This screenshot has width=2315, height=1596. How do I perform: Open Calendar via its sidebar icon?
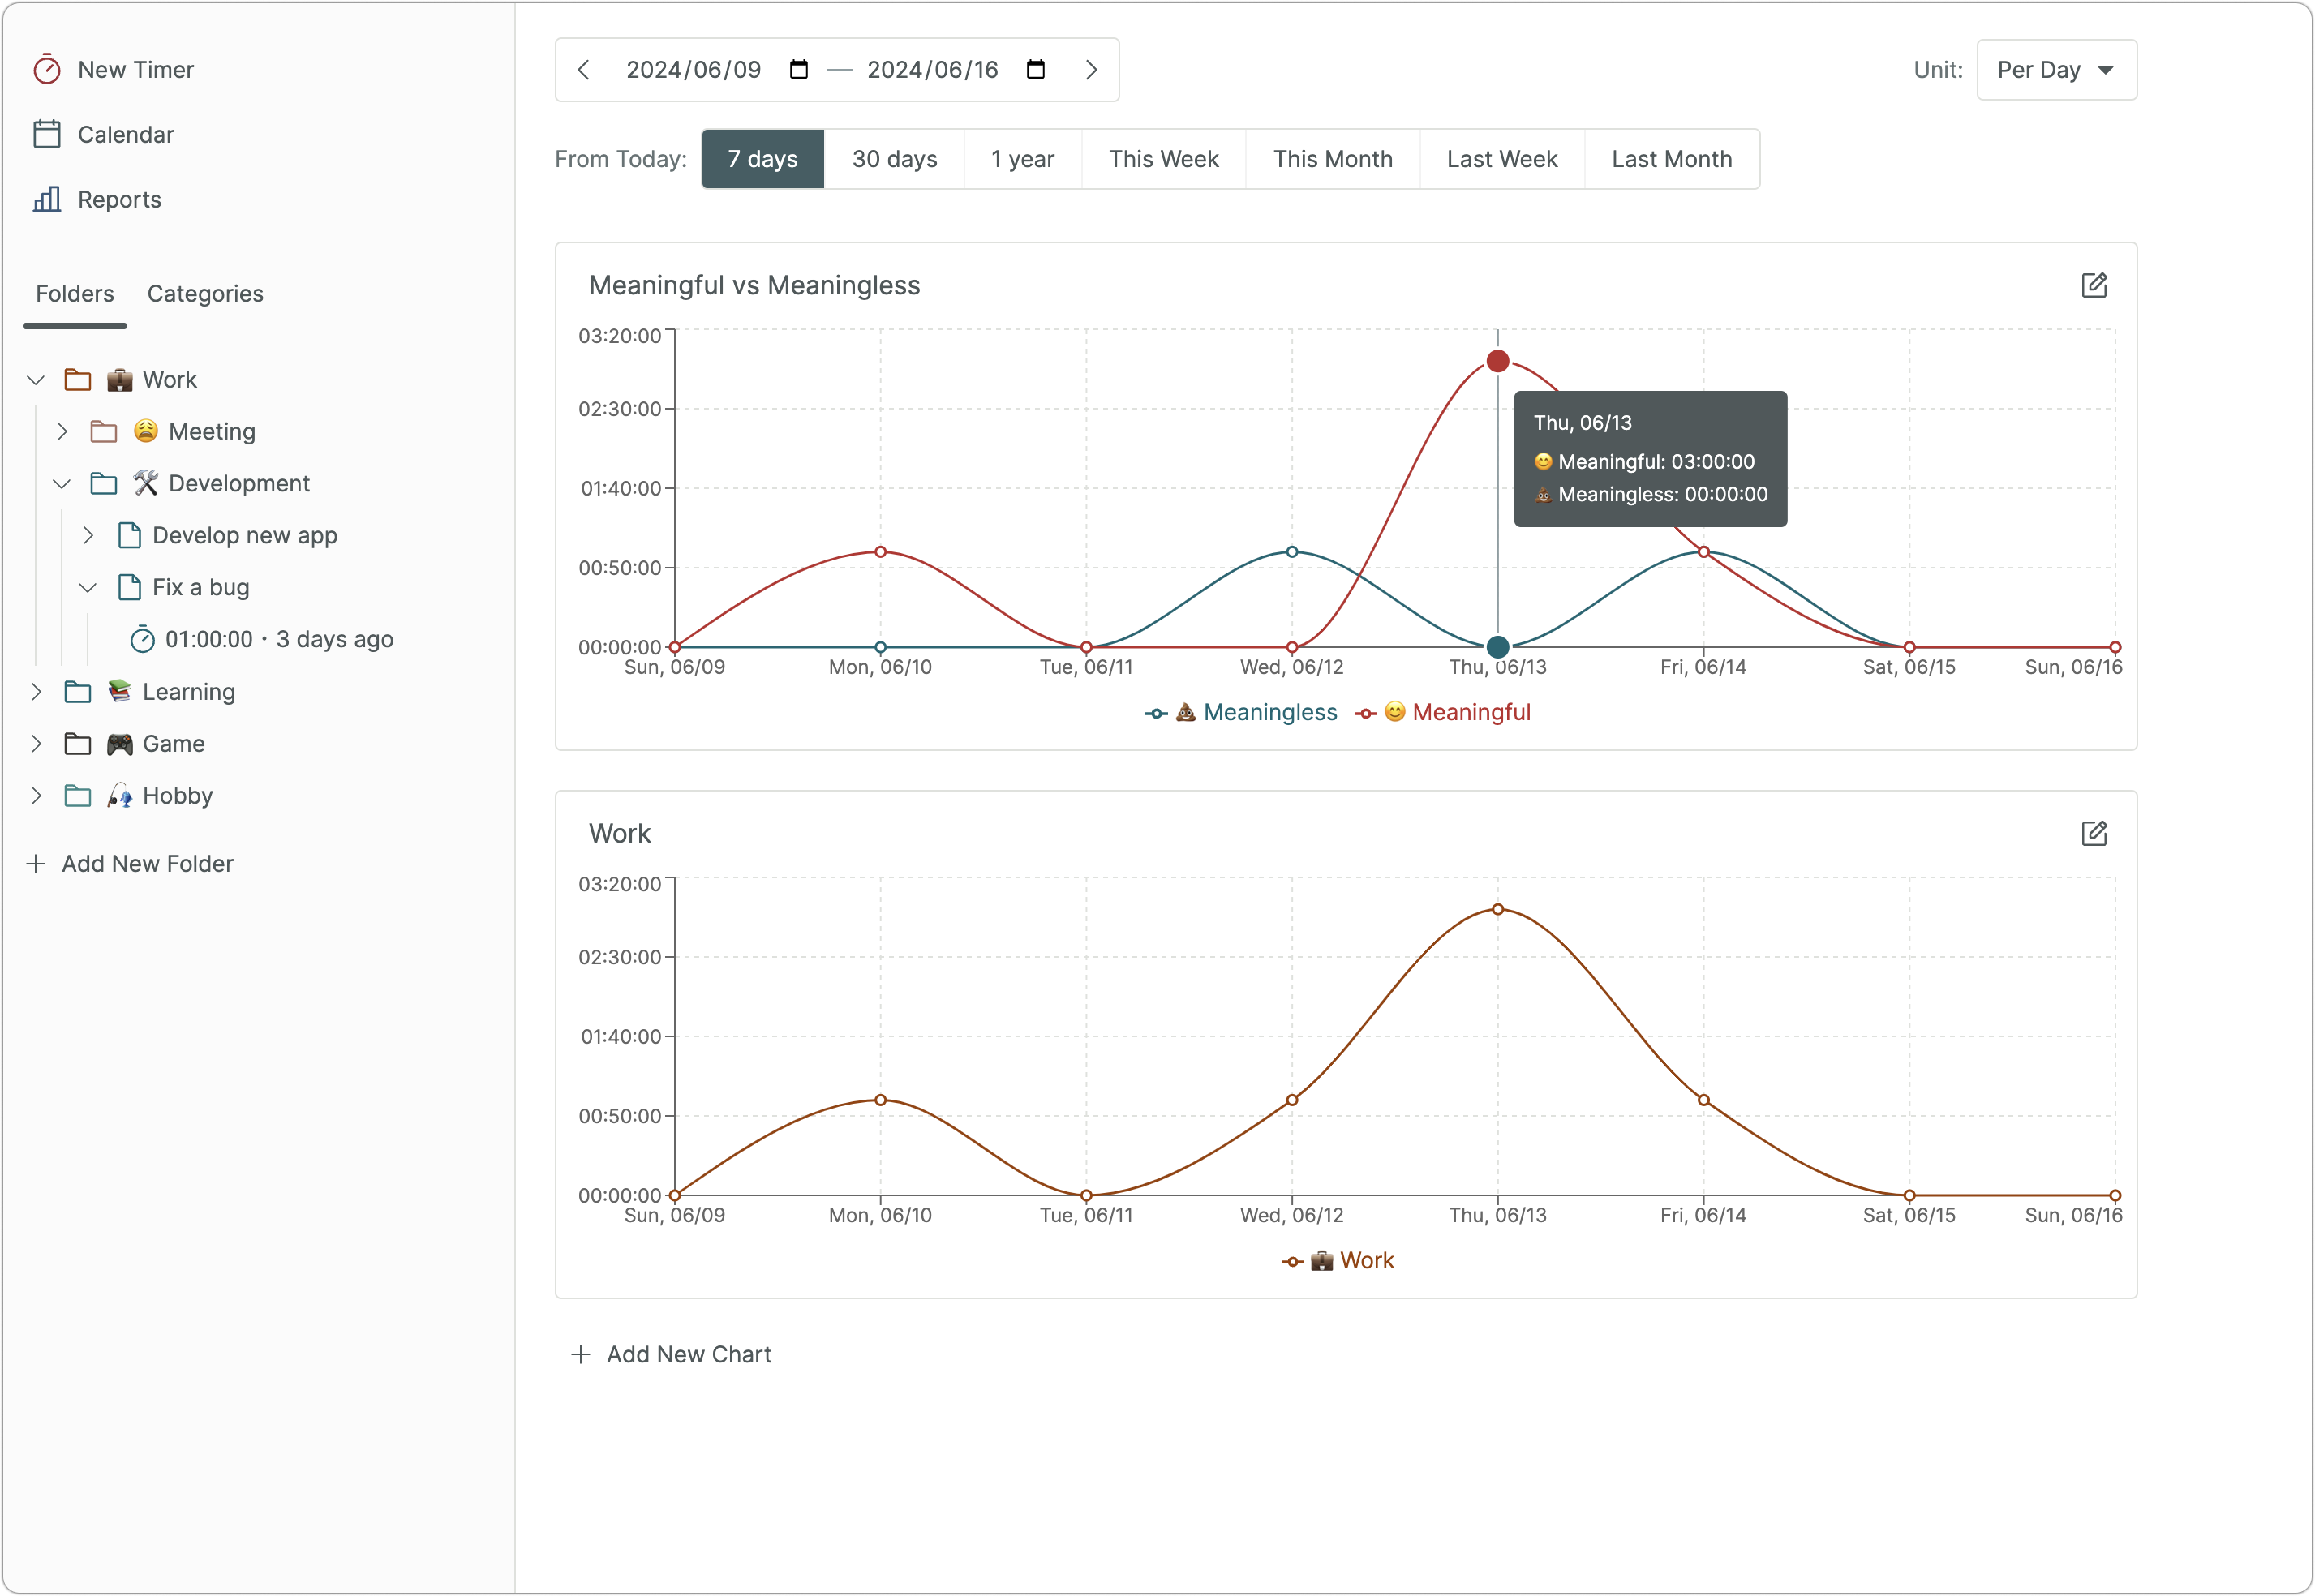47,134
